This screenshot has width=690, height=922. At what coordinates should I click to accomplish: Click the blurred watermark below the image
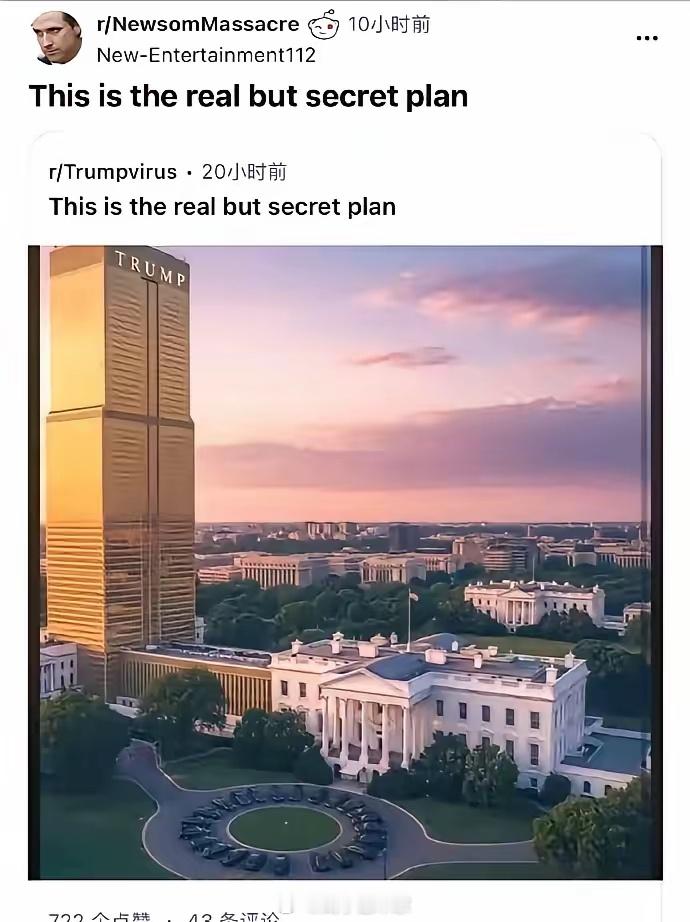[x=345, y=906]
